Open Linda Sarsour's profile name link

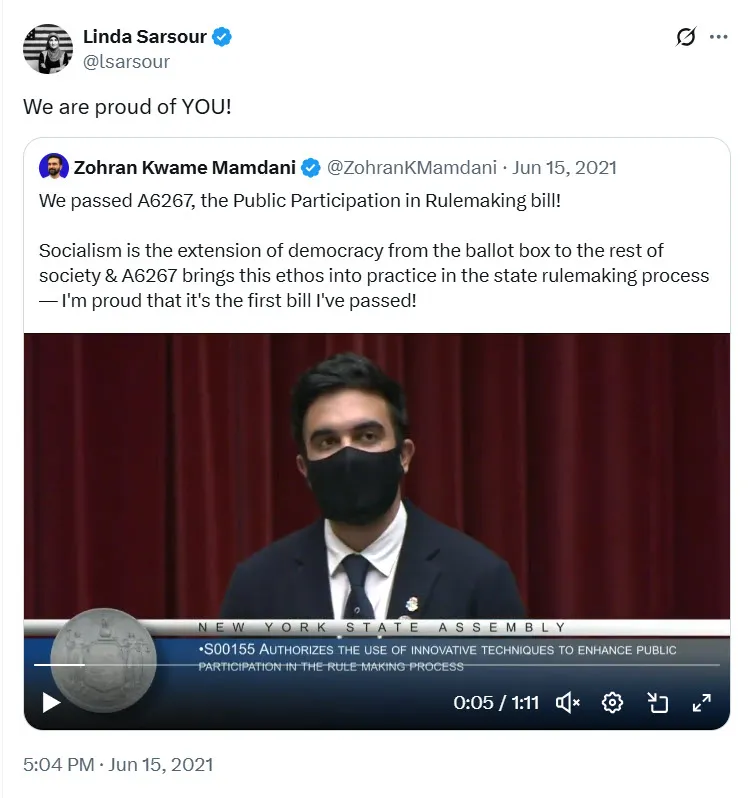pos(144,37)
